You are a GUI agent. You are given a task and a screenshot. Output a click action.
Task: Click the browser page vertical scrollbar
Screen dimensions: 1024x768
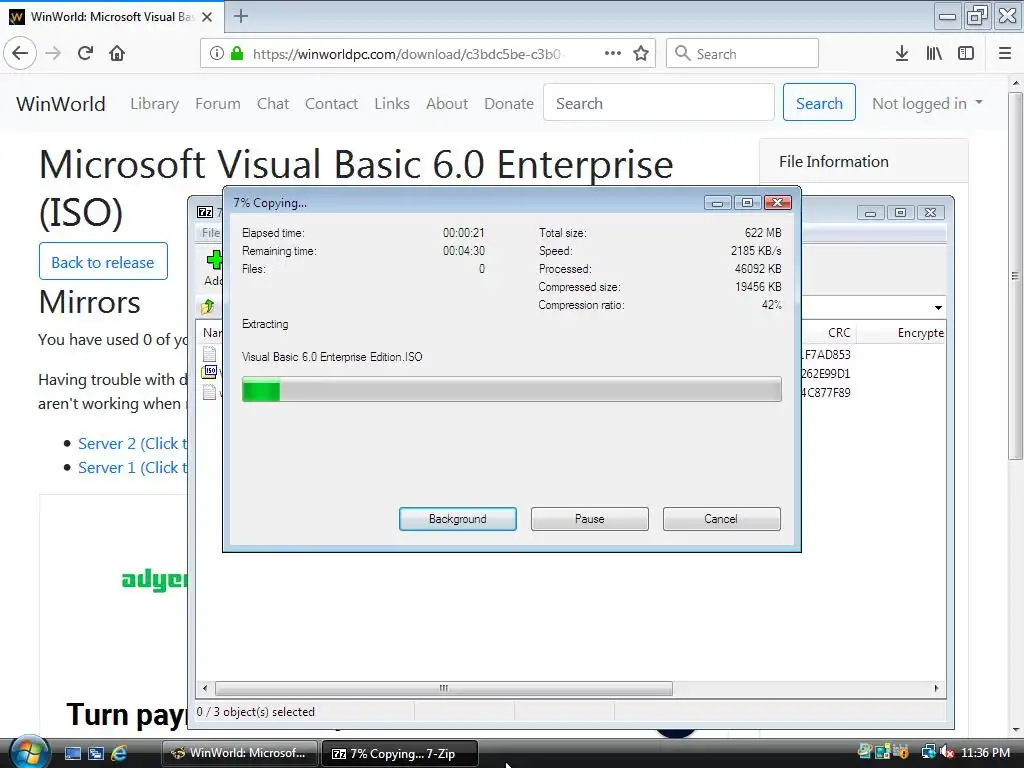[x=1015, y=276]
